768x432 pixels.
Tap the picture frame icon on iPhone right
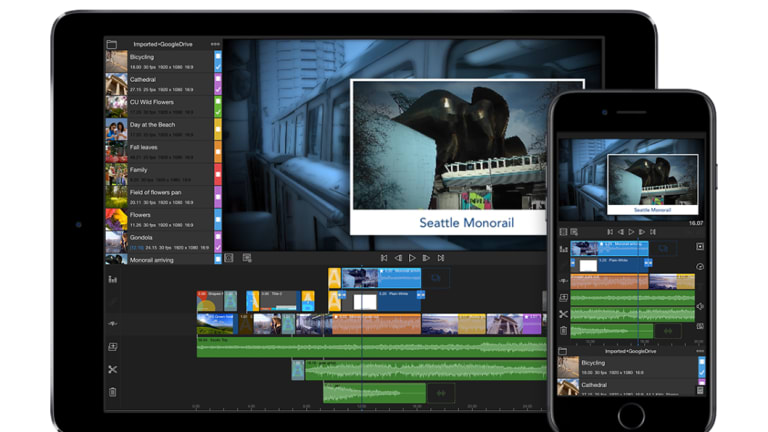(700, 326)
